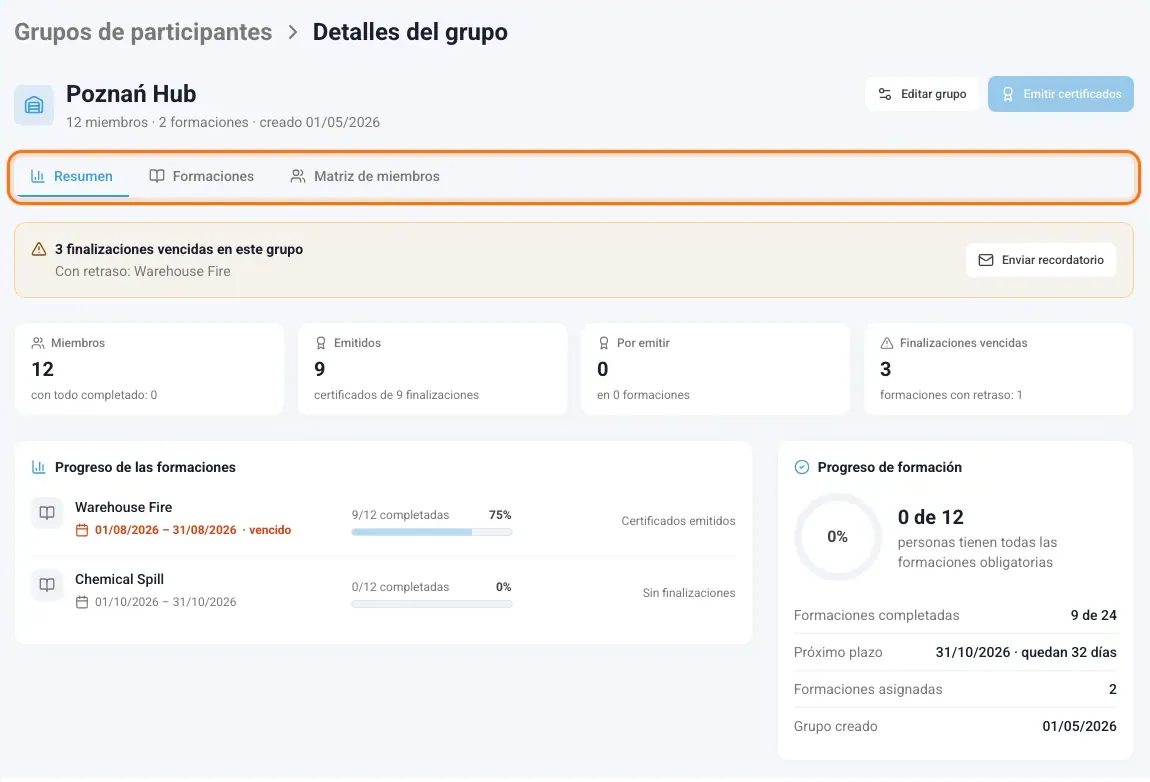Viewport: 1150px width, 782px height.
Task: Click the Grupo creado 01/05/2026 value
Action: tap(1080, 726)
